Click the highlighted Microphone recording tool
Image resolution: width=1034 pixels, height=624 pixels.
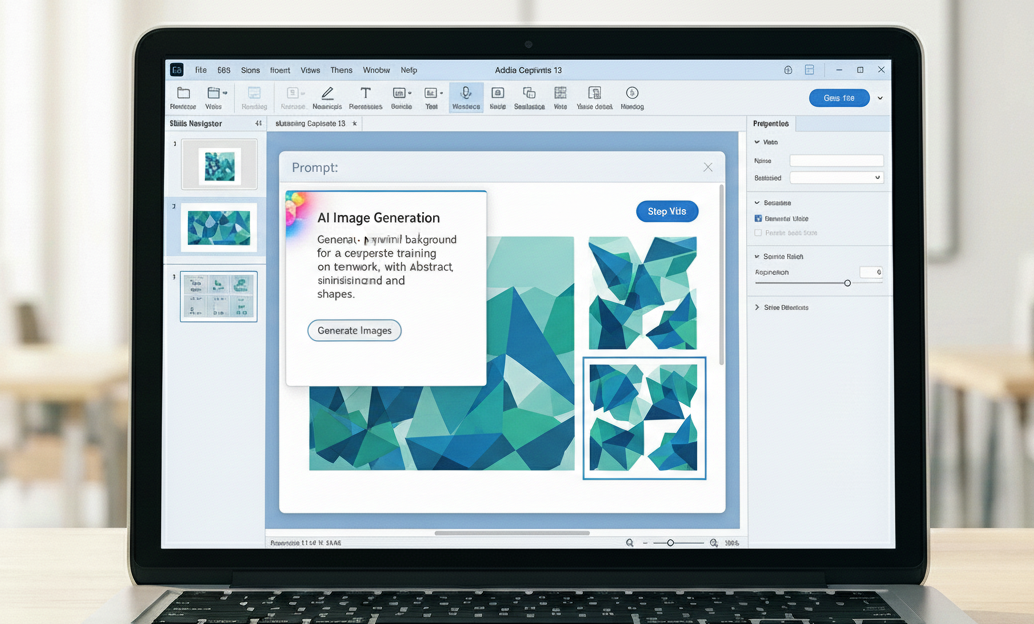(465, 95)
